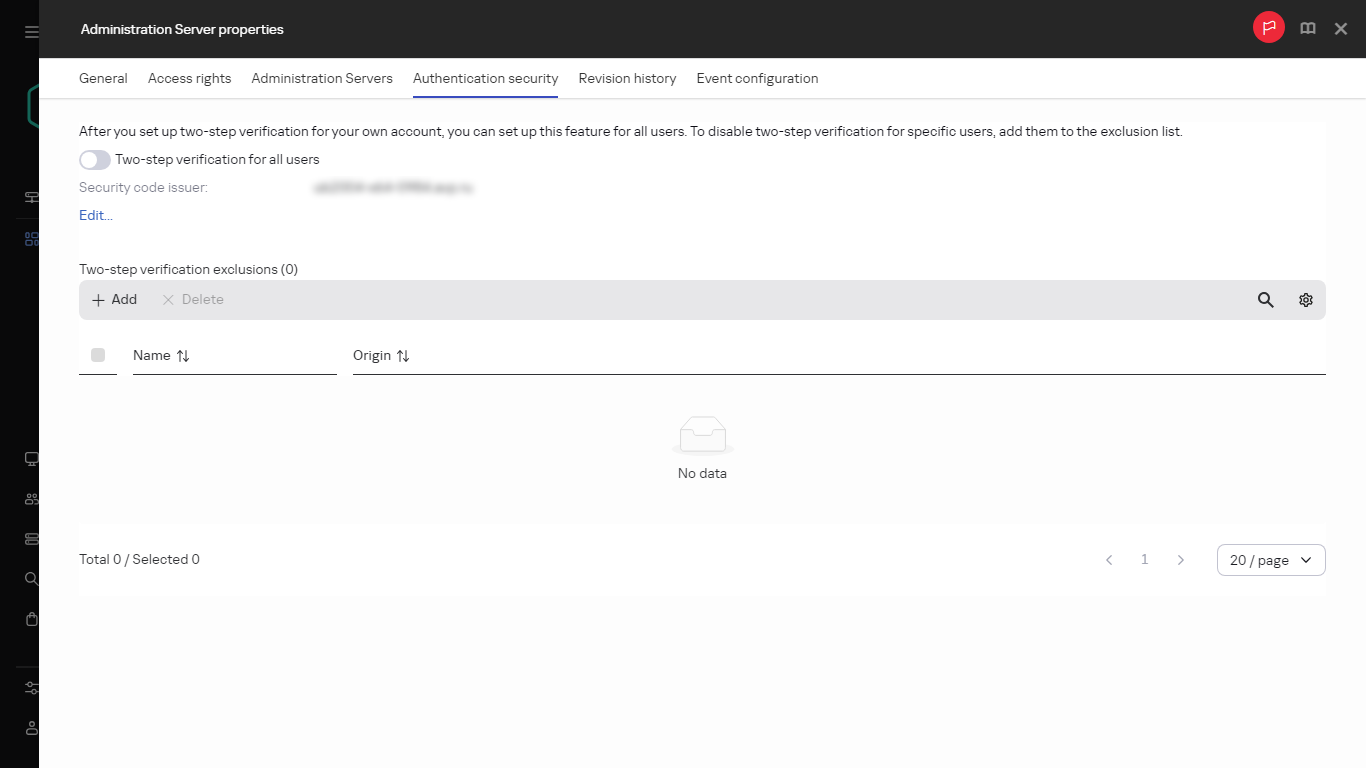The height and width of the screenshot is (768, 1366).
Task: Open column settings via the gear icon
Action: point(1305,299)
